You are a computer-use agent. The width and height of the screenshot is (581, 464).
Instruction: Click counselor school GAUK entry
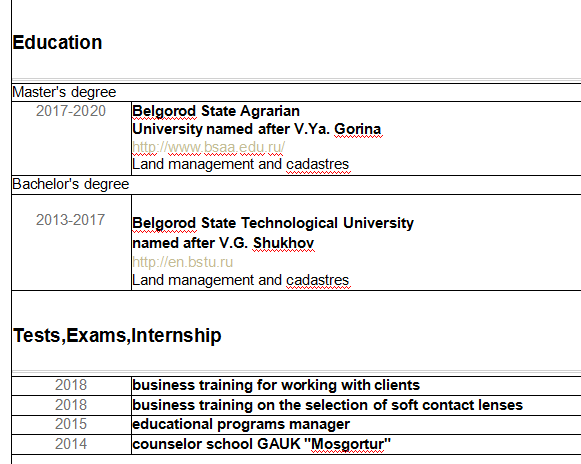click(x=262, y=444)
